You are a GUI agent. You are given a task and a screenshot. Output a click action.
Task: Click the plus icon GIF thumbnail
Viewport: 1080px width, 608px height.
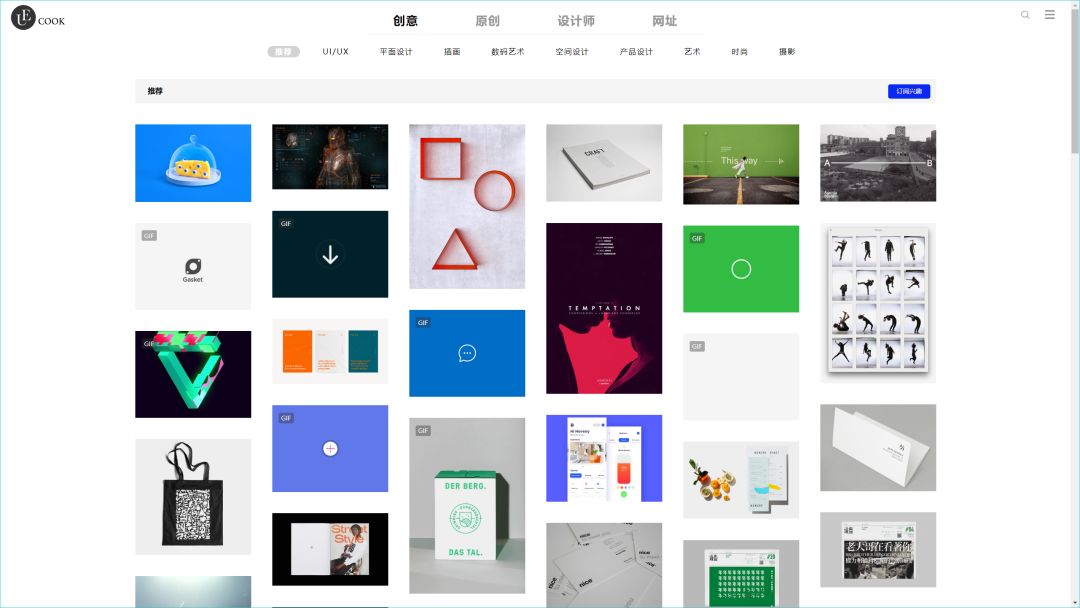pyautogui.click(x=330, y=448)
